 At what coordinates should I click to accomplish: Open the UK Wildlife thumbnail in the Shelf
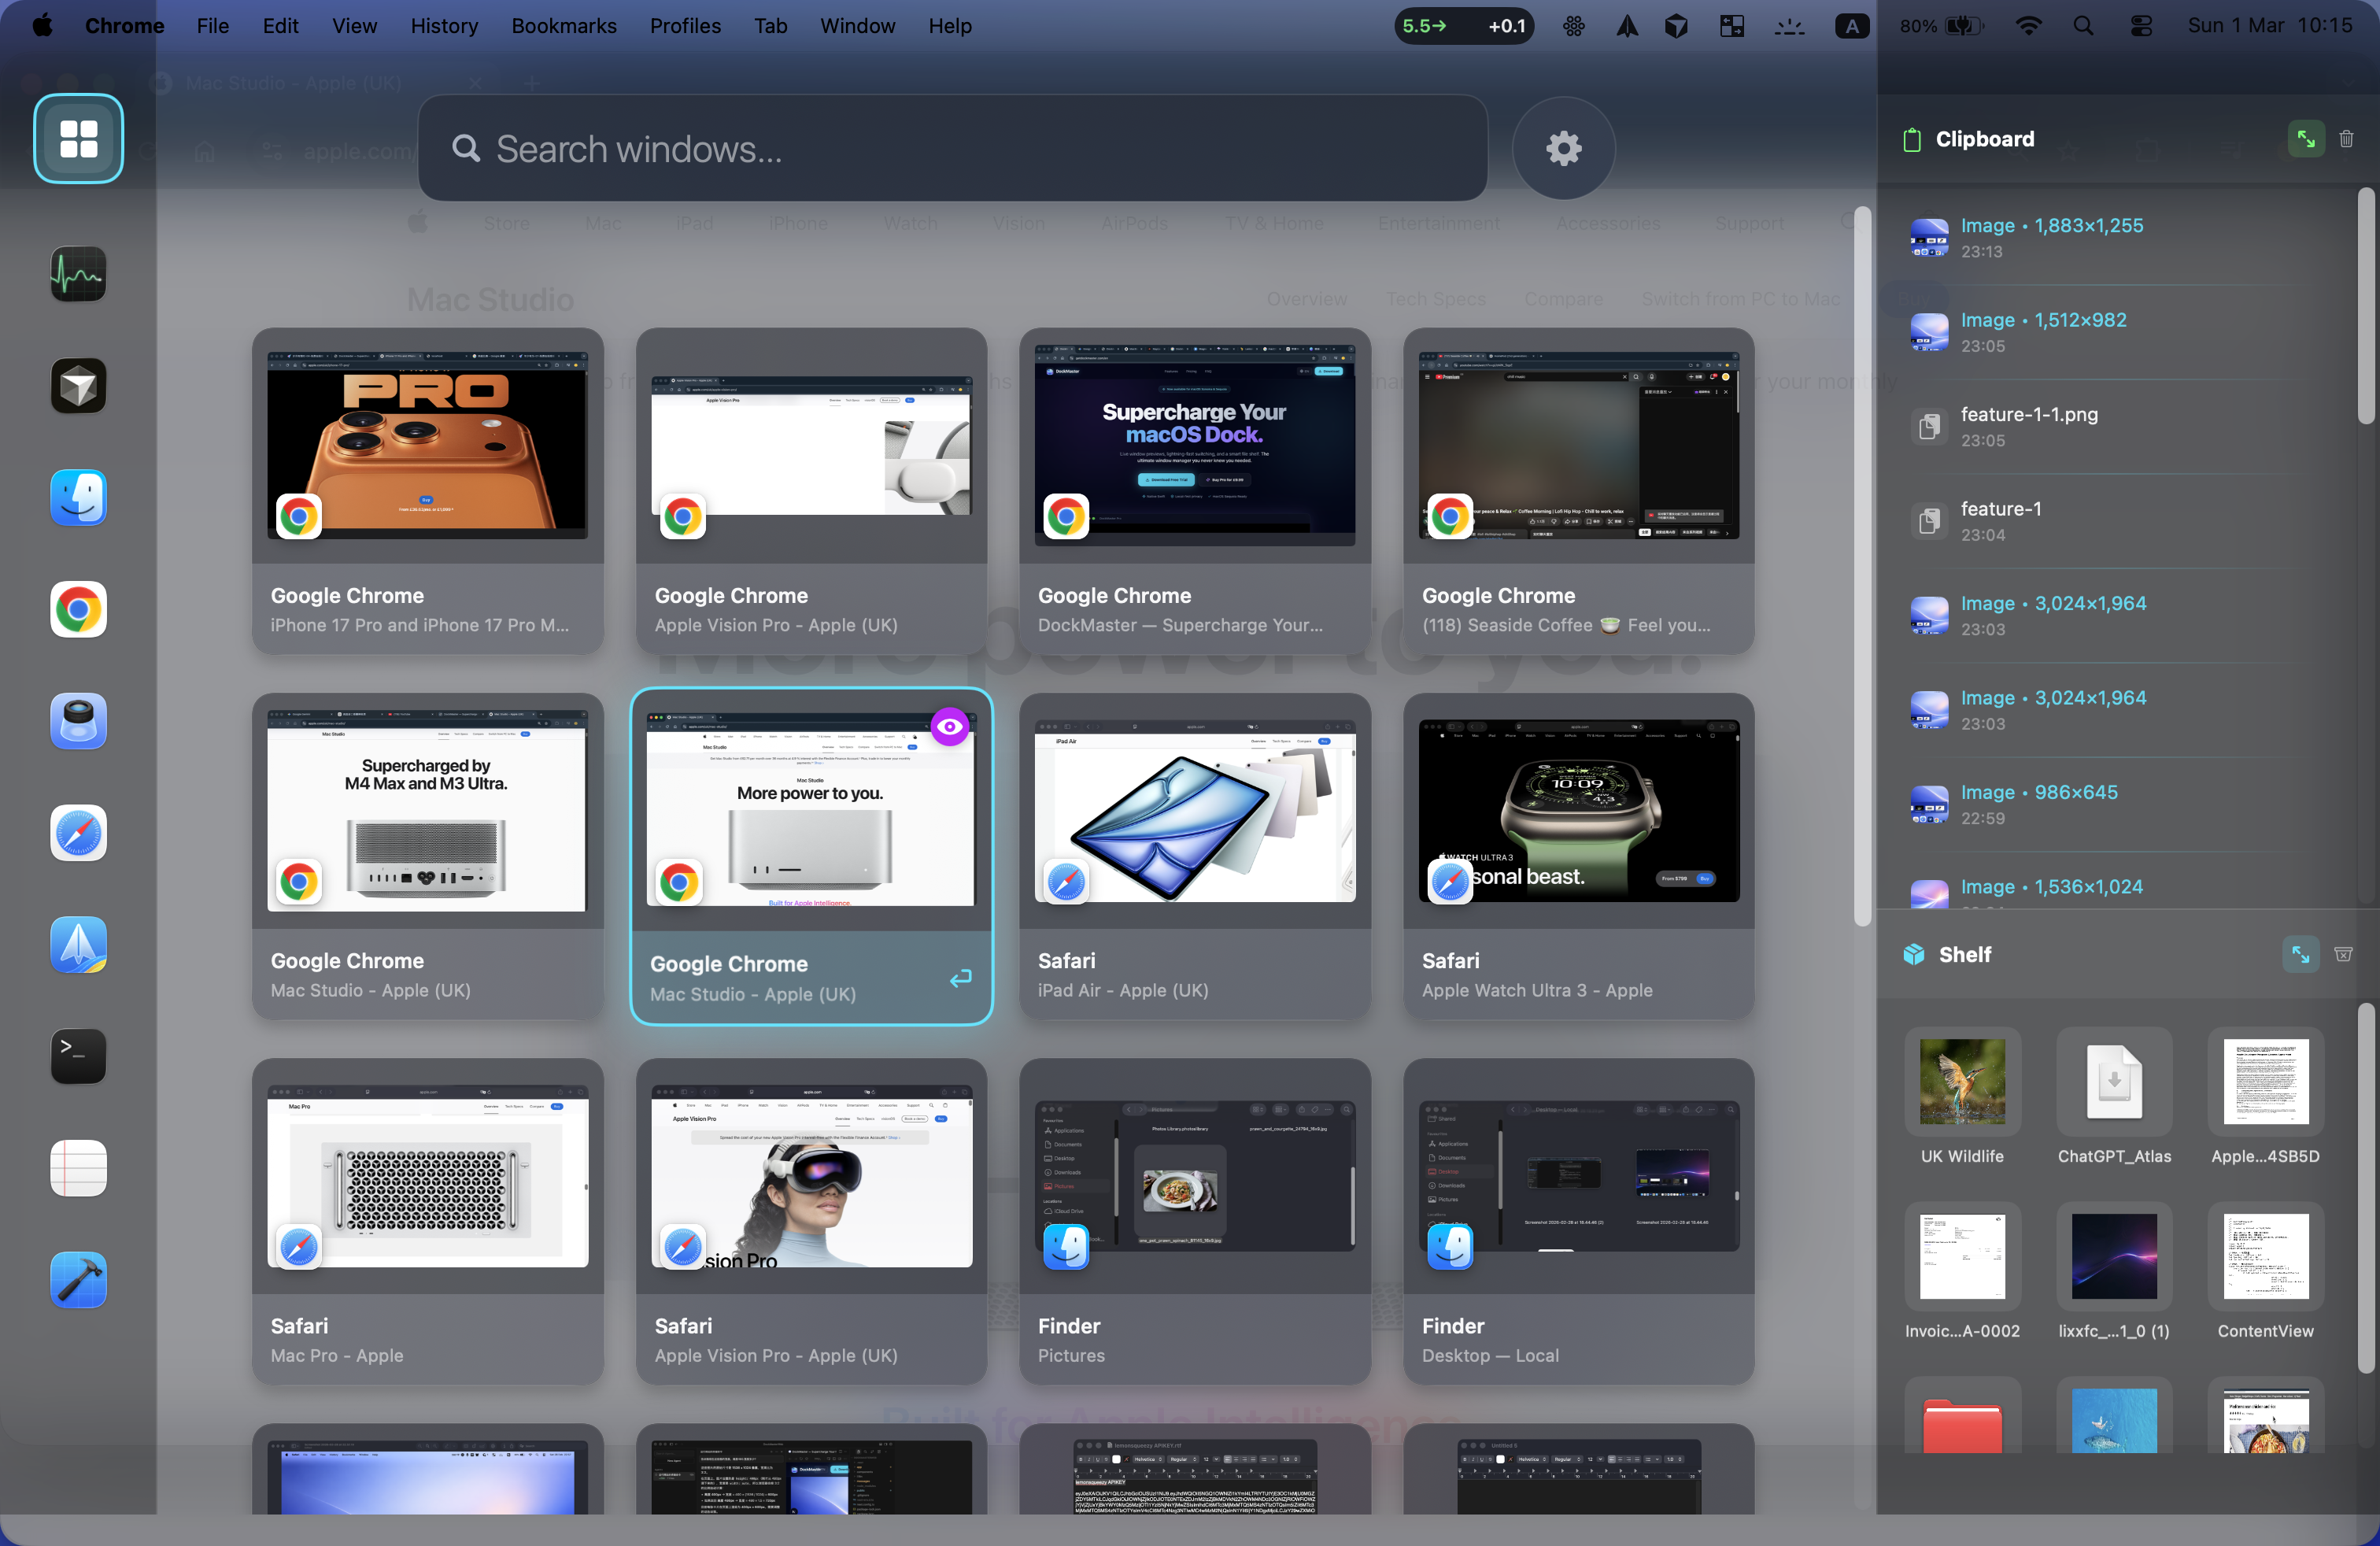click(1961, 1082)
